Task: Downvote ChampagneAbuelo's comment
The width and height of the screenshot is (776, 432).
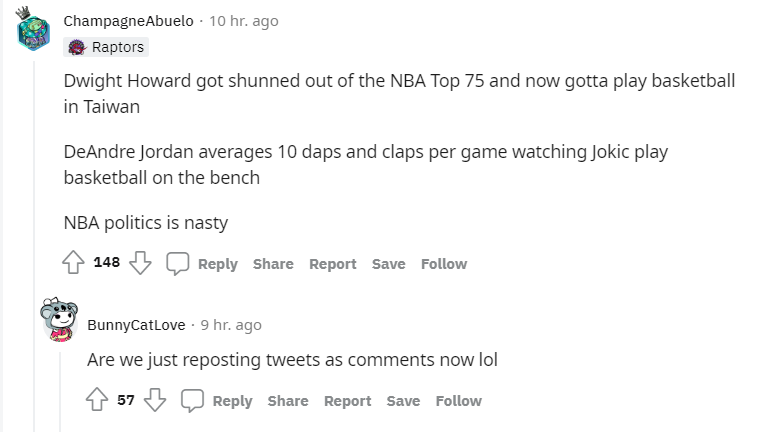Action: (141, 263)
